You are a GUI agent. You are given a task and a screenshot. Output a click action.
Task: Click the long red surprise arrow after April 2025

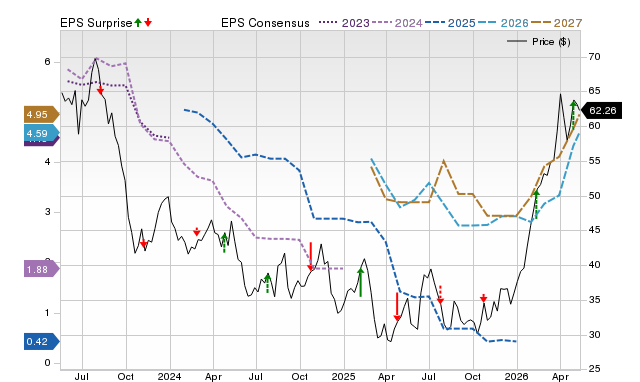397,306
